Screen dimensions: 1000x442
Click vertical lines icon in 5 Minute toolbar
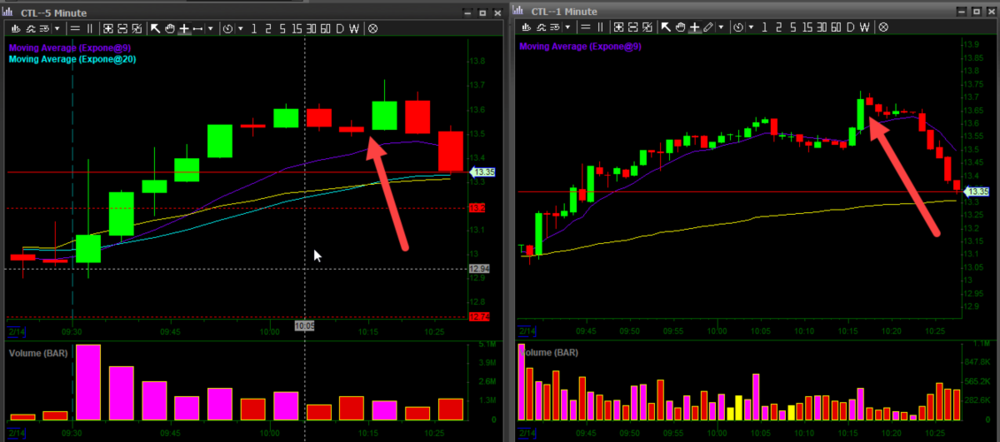coord(90,29)
